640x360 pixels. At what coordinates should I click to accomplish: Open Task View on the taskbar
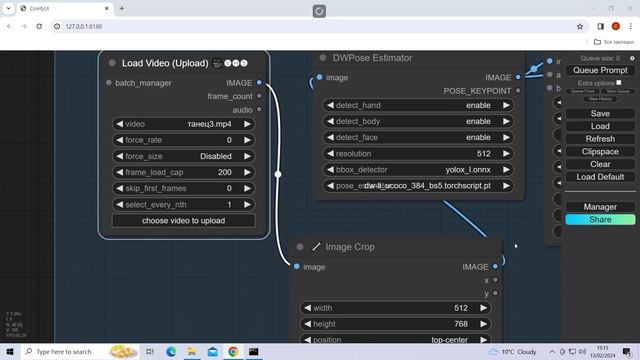coord(150,351)
